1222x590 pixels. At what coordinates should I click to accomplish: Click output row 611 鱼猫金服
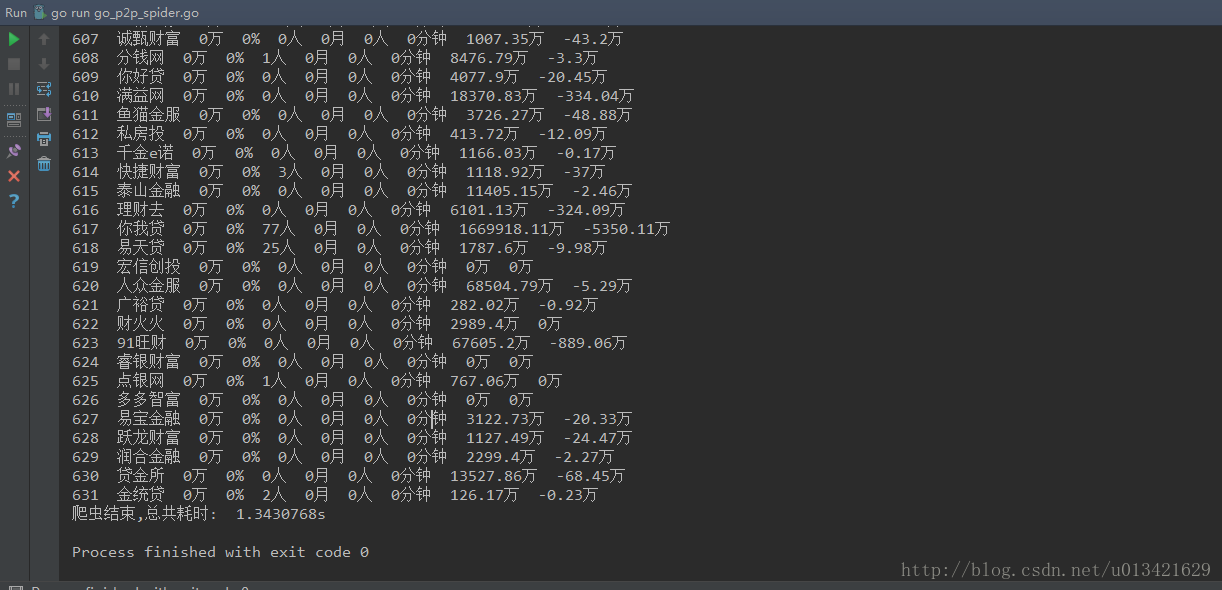click(x=352, y=115)
